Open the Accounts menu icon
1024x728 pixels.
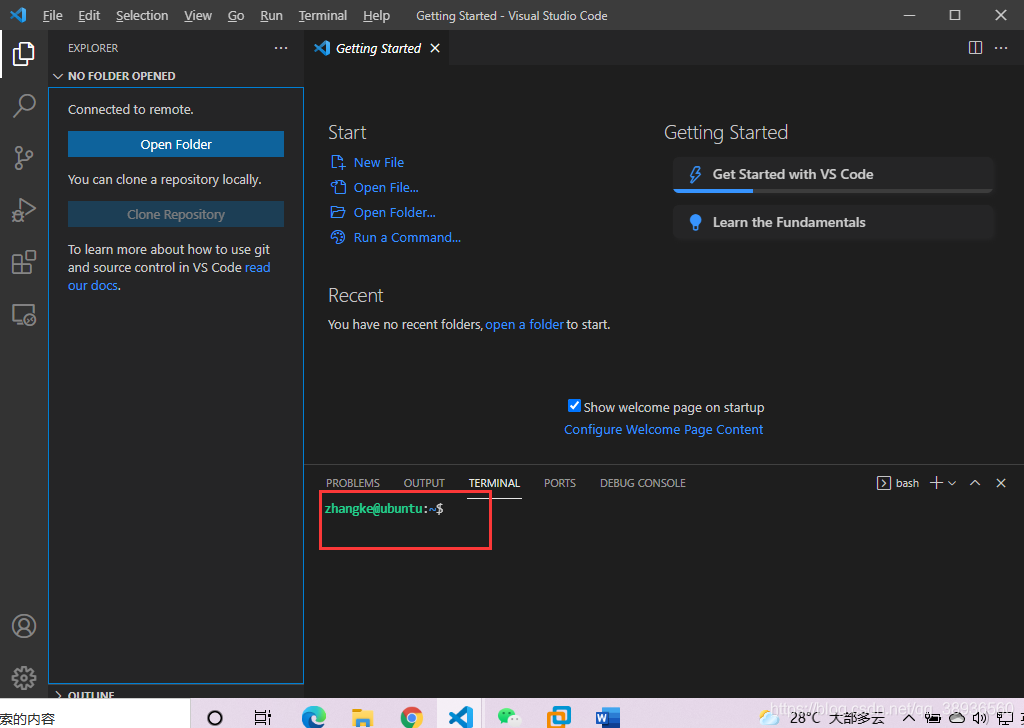[24, 625]
